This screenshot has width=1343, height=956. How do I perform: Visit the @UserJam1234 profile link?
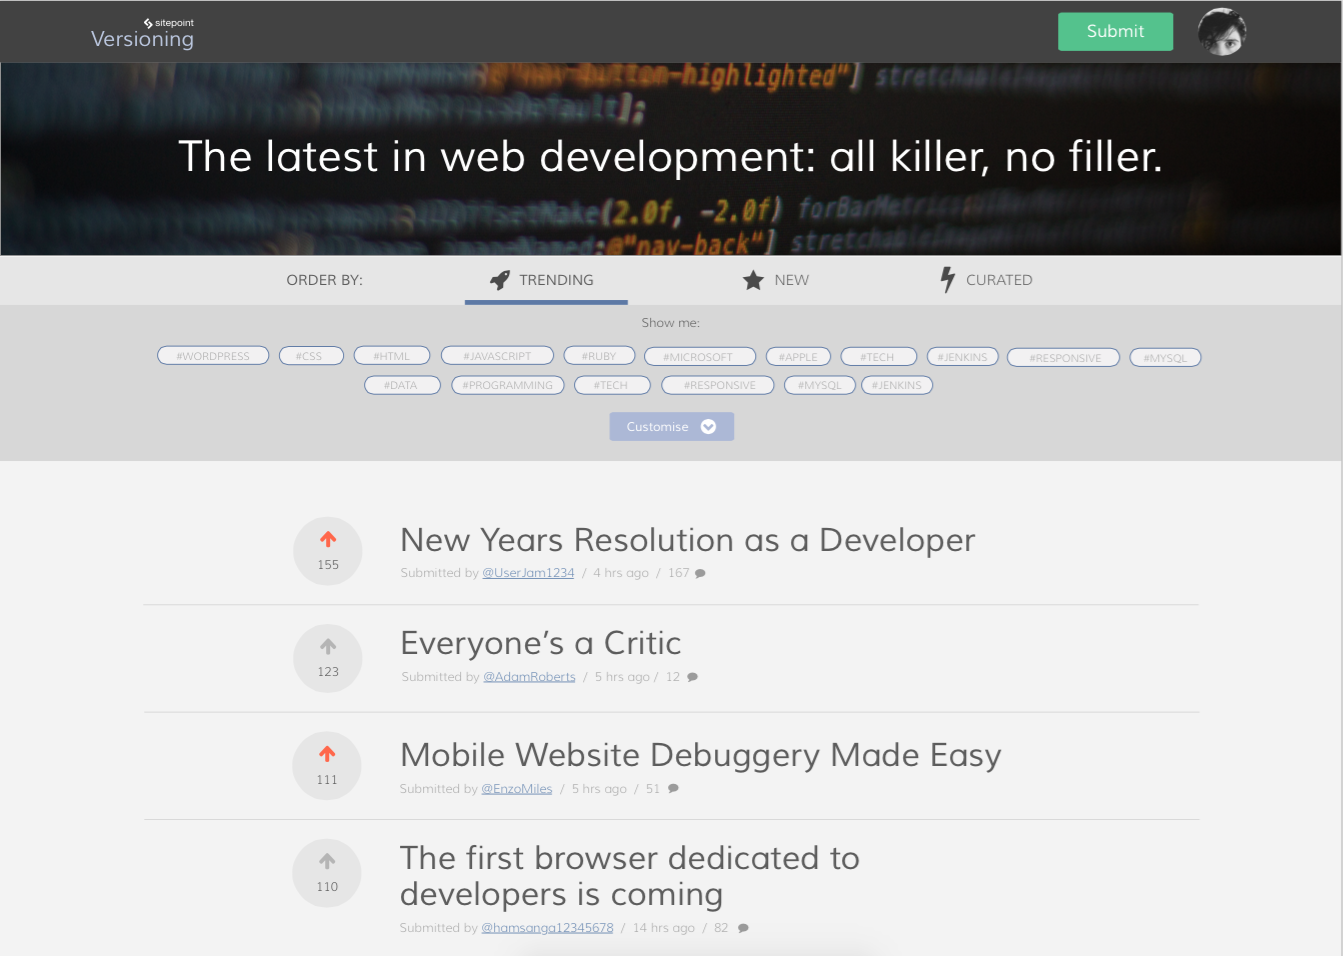coord(528,573)
